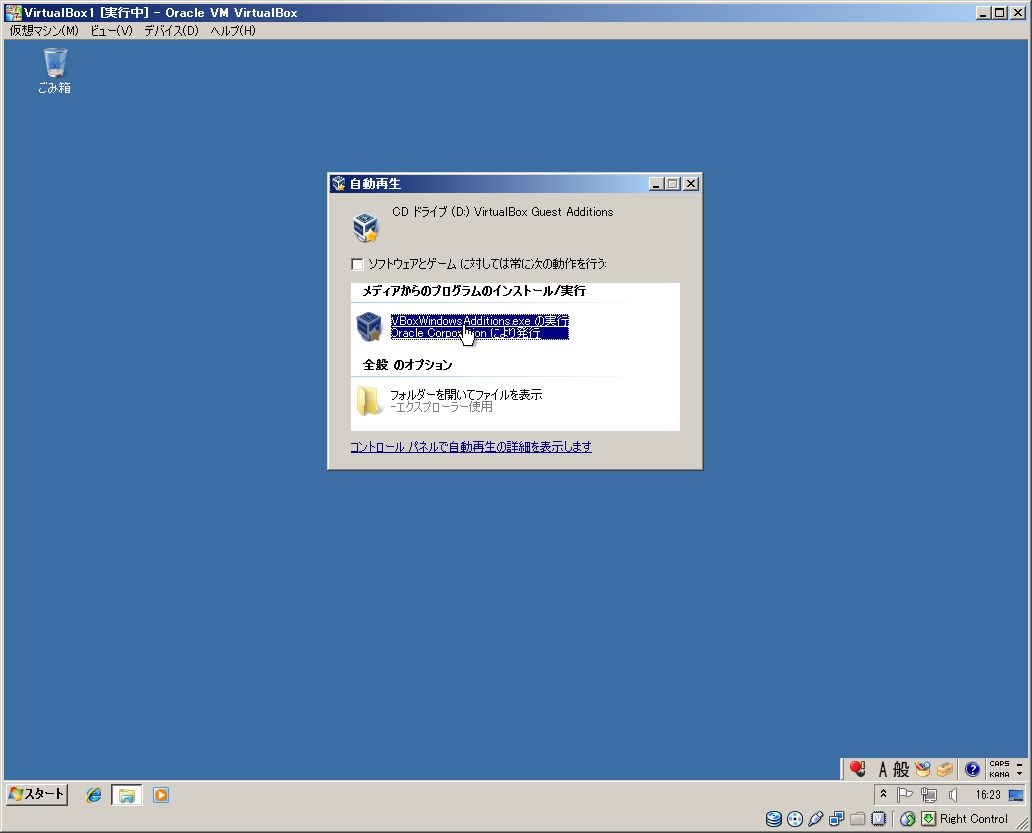The height and width of the screenshot is (833, 1032).
Task: Open the 仮想マシン(M) menu
Action: 44,31
